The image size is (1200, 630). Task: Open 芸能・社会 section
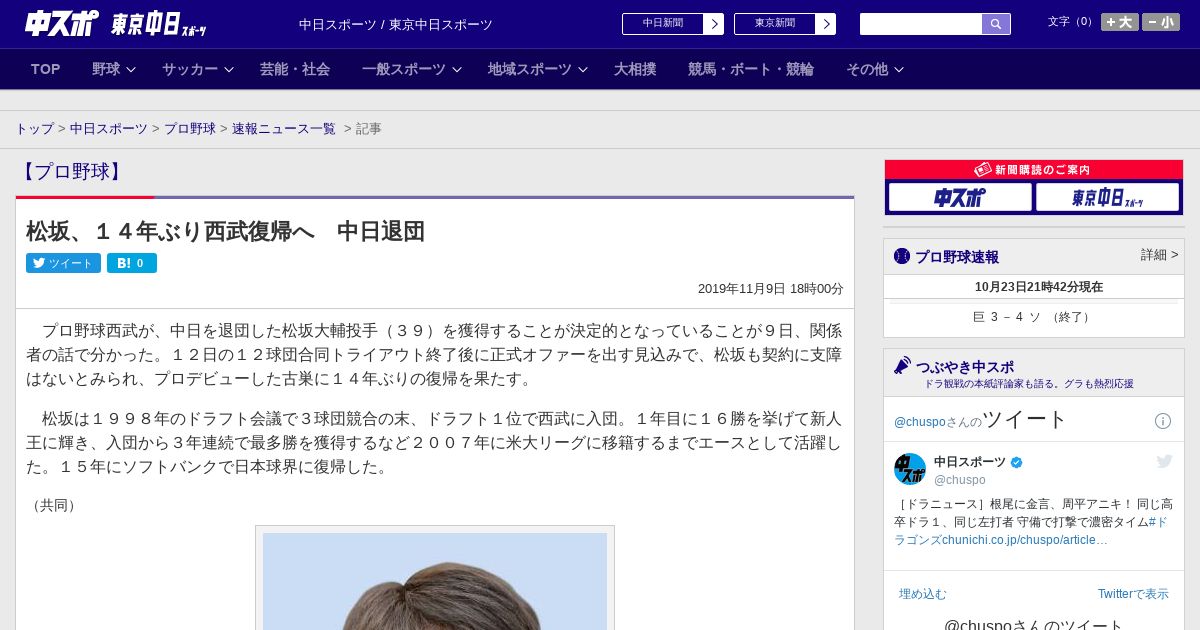click(295, 69)
